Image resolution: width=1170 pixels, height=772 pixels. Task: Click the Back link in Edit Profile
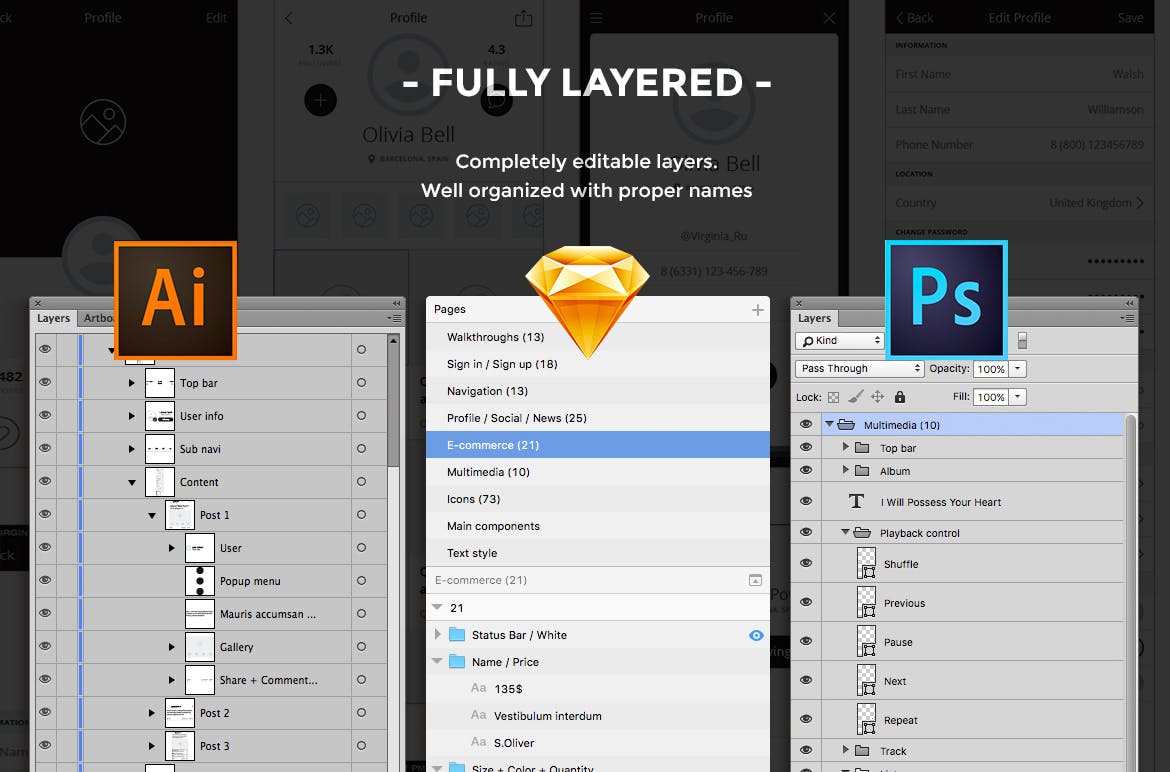[x=914, y=18]
